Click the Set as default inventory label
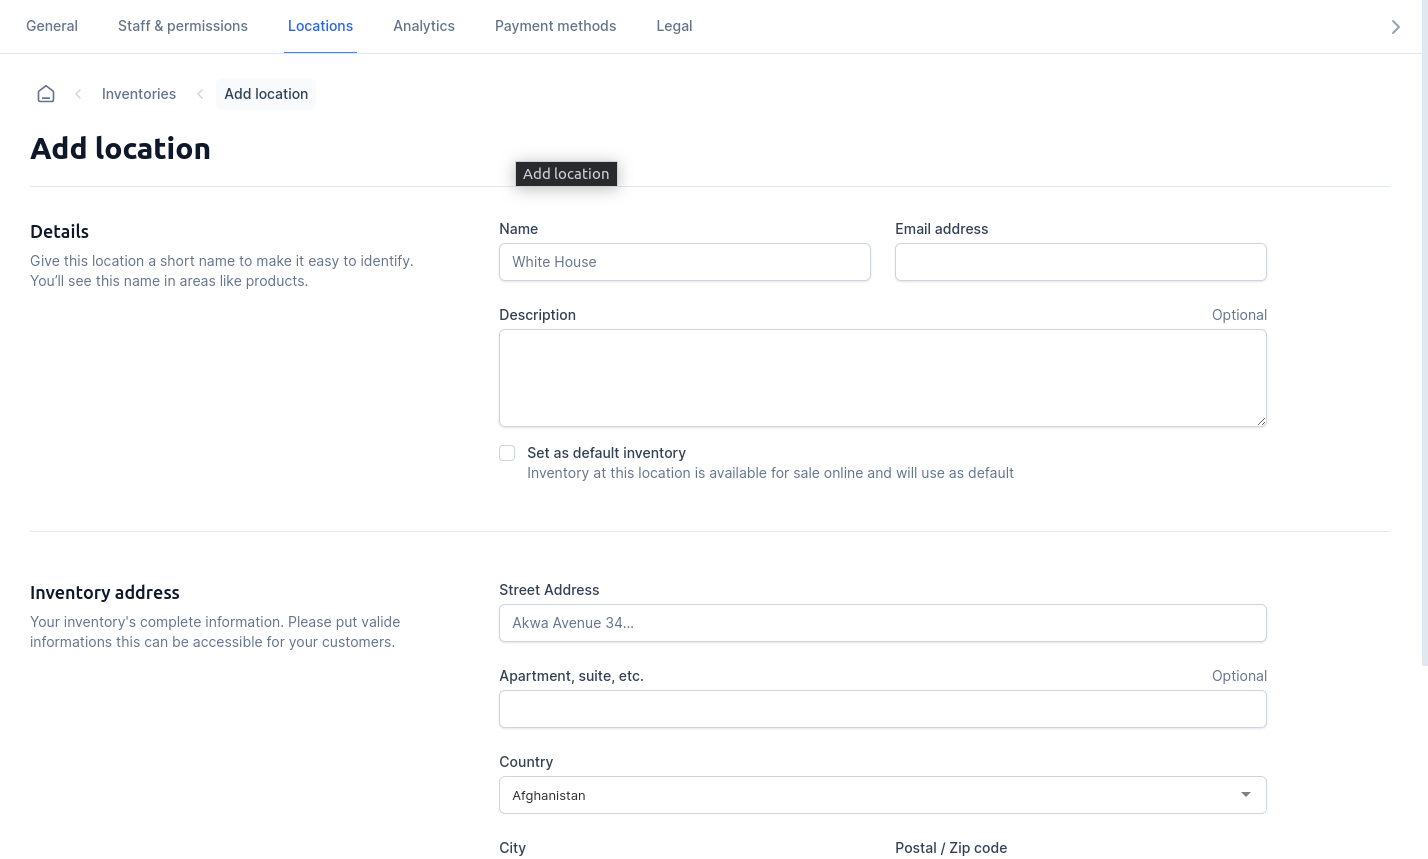Screen dimensions: 1428x859 [606, 453]
